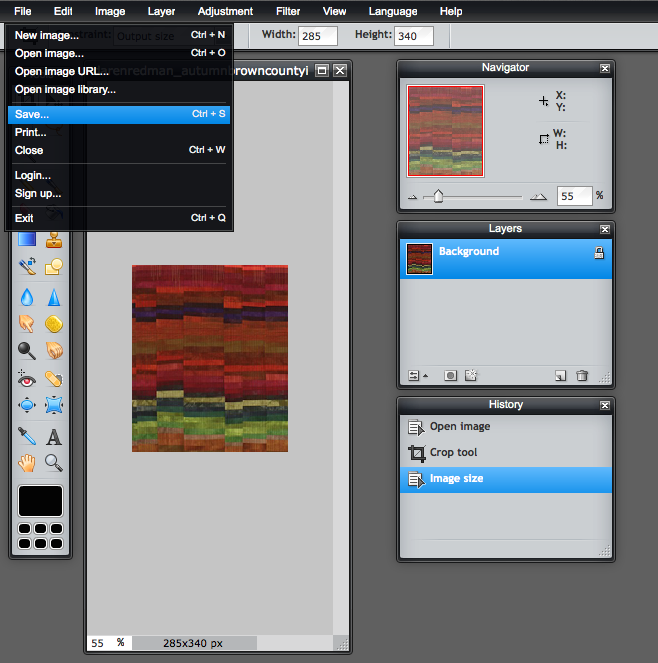The width and height of the screenshot is (658, 663).
Task: Choose Open image... from File menu
Action: tap(119, 53)
